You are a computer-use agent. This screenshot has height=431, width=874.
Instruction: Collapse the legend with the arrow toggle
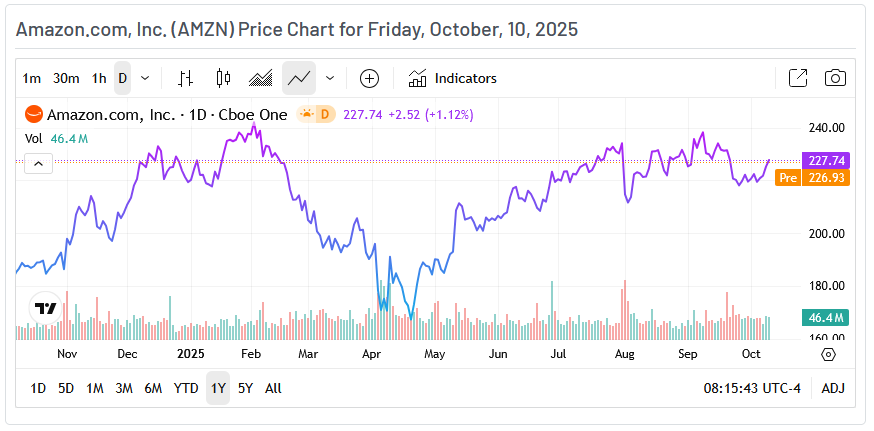click(38, 163)
